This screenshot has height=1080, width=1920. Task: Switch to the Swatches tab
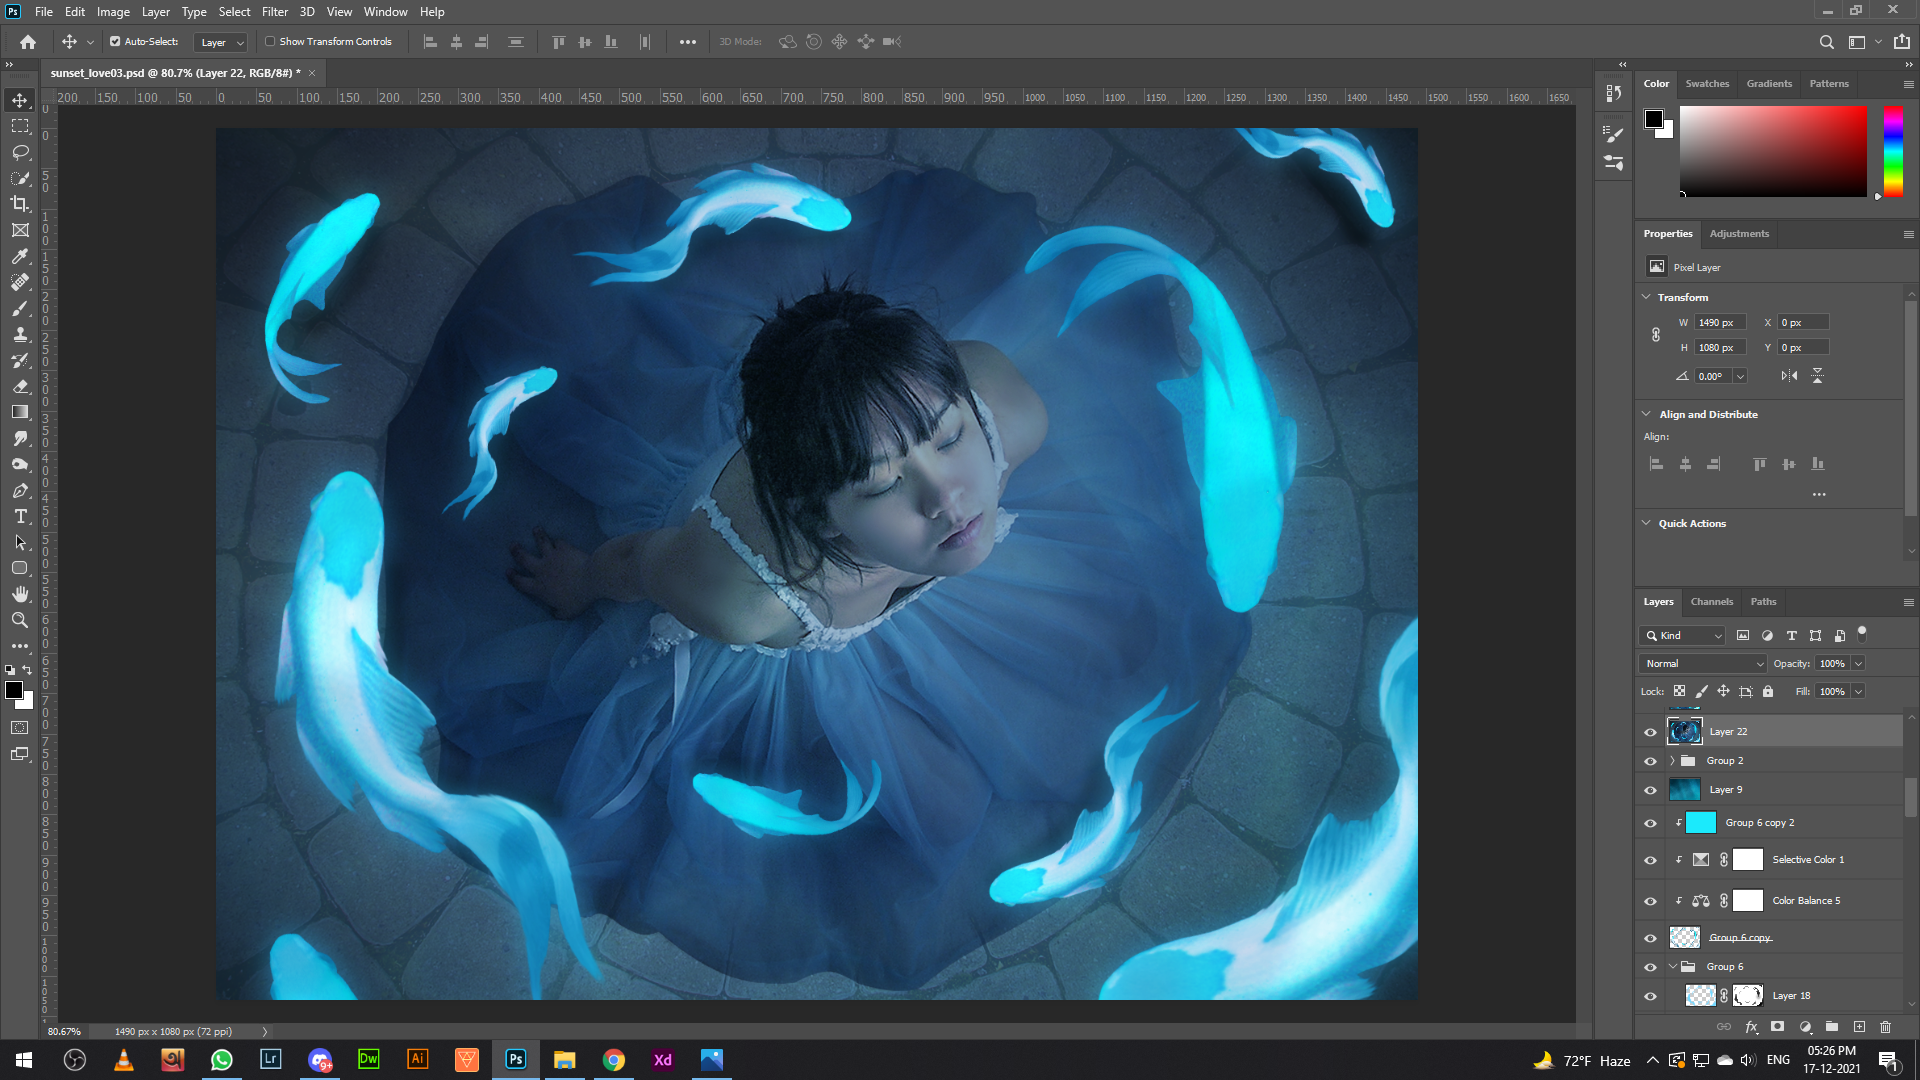click(1707, 84)
